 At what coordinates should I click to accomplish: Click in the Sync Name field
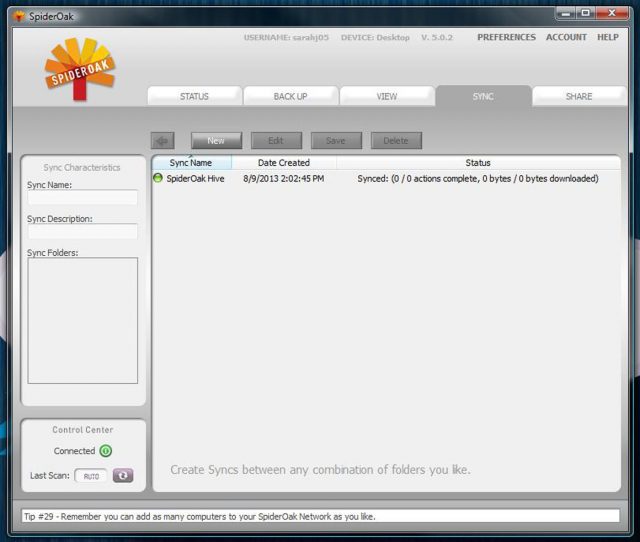pos(82,198)
